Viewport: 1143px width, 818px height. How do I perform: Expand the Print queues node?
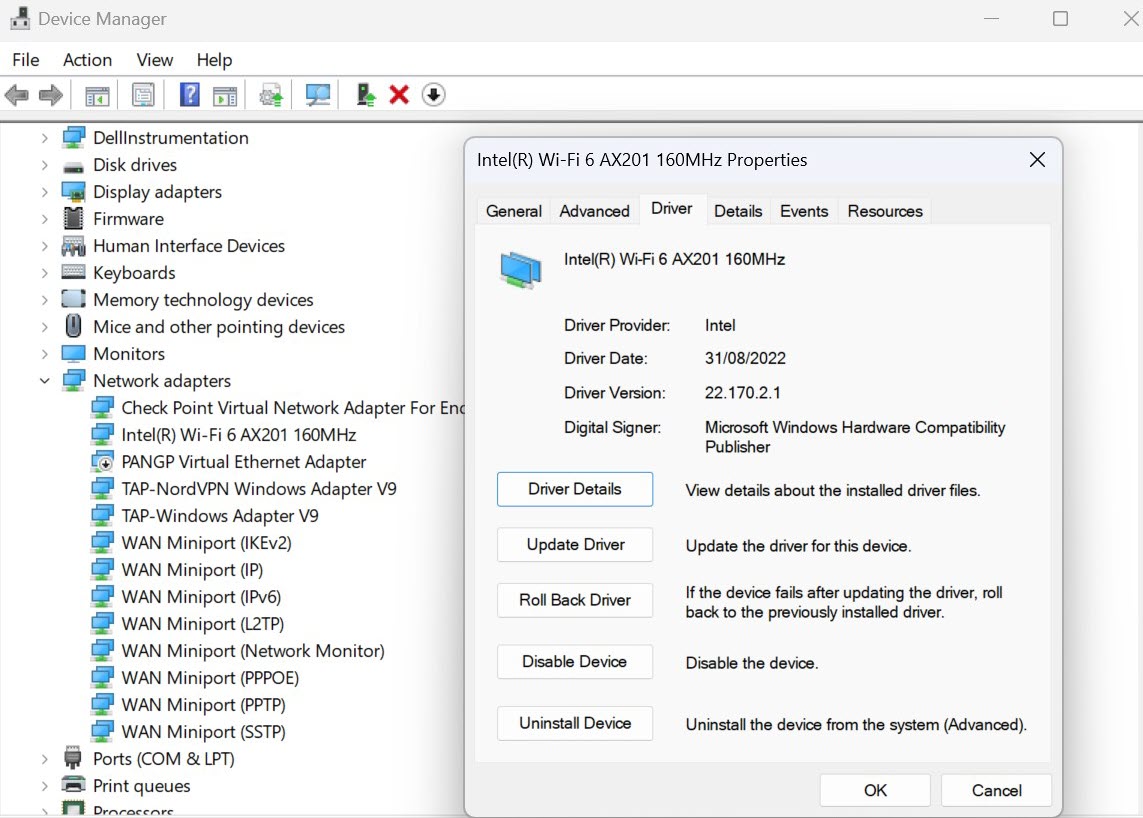pyautogui.click(x=44, y=786)
